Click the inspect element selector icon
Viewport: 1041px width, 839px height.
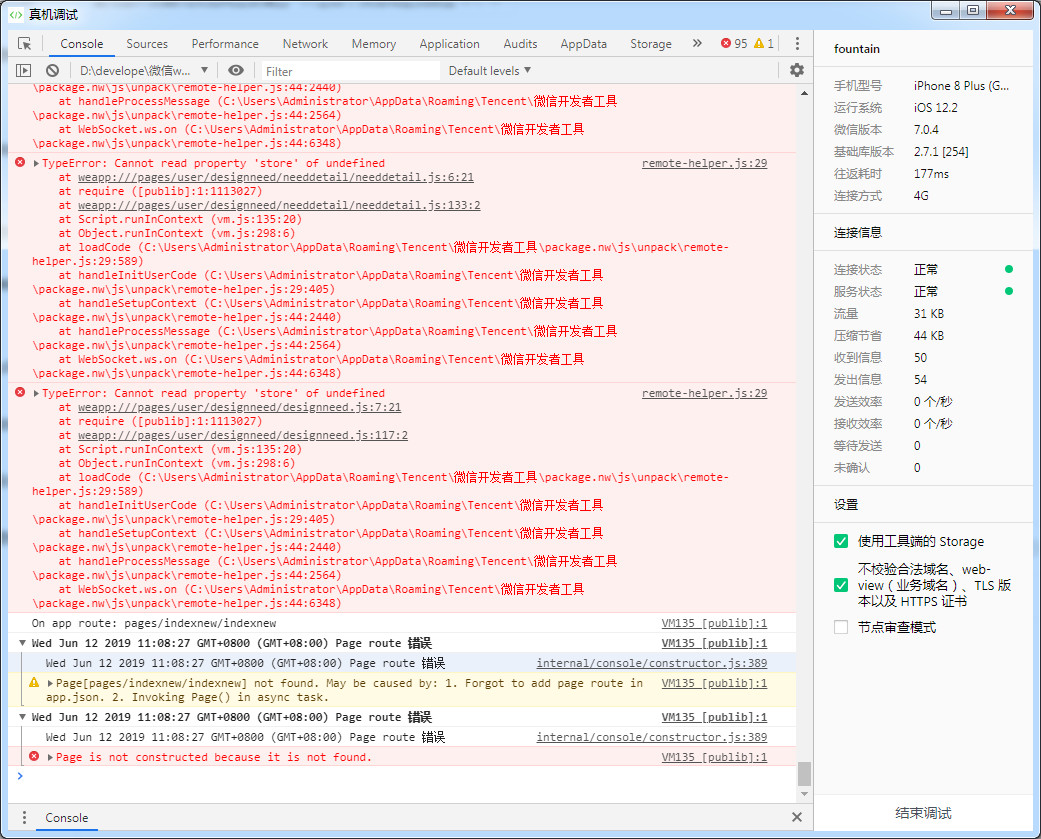[25, 44]
